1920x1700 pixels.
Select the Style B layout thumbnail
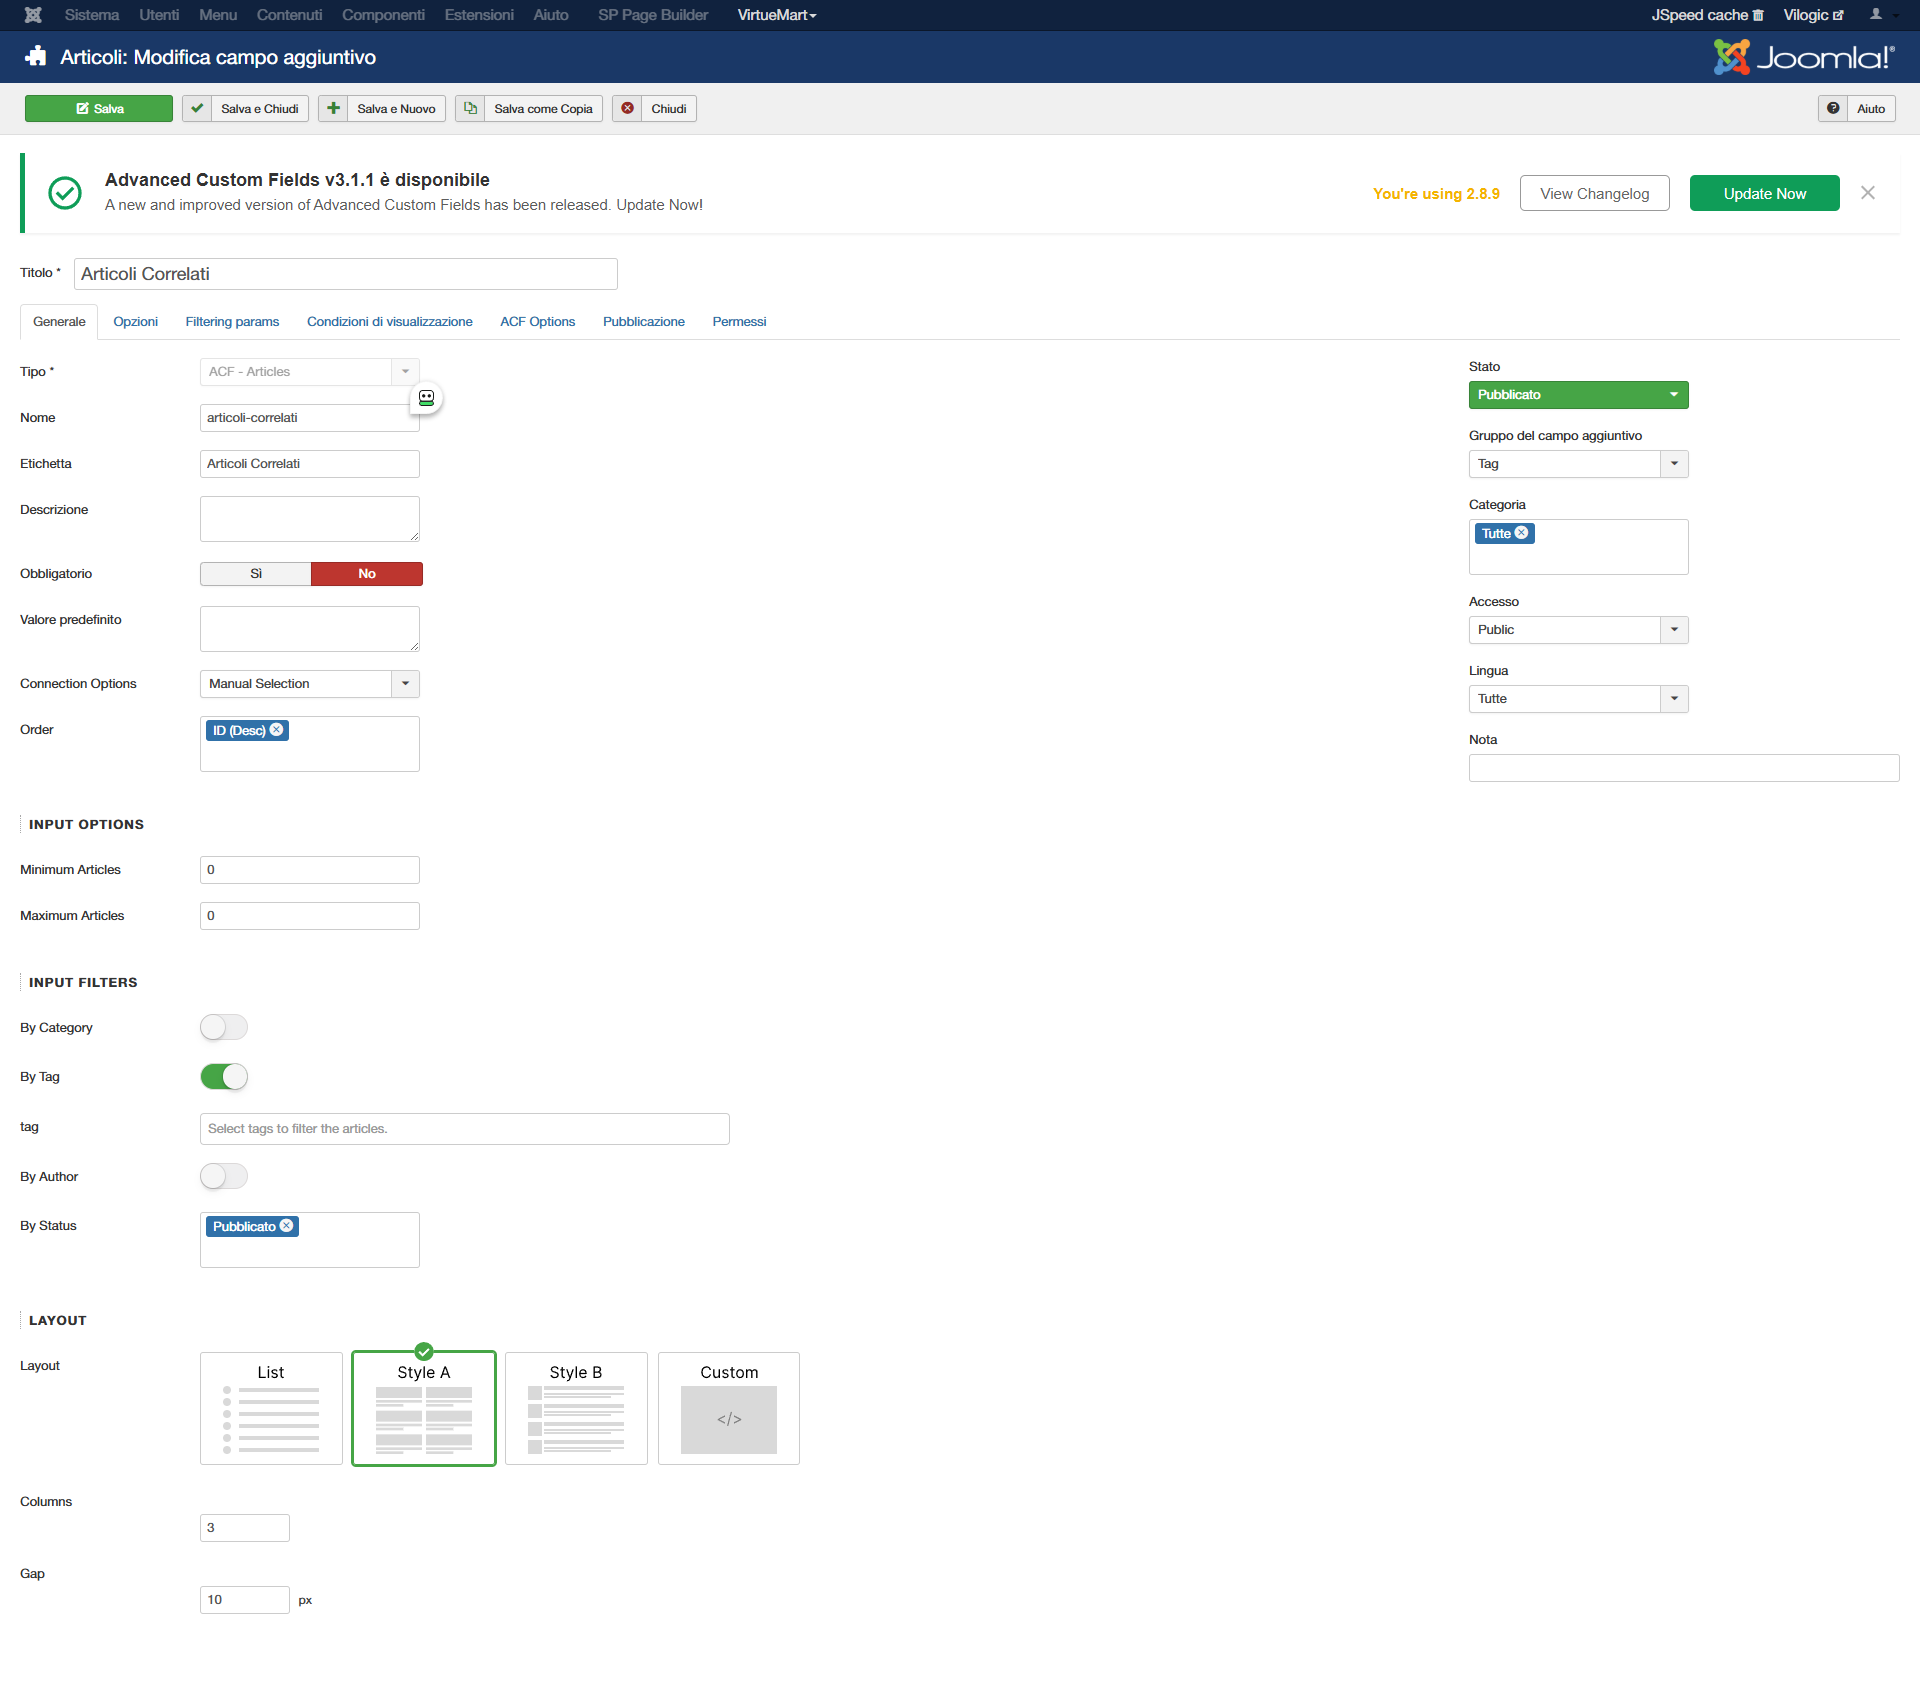click(x=576, y=1408)
